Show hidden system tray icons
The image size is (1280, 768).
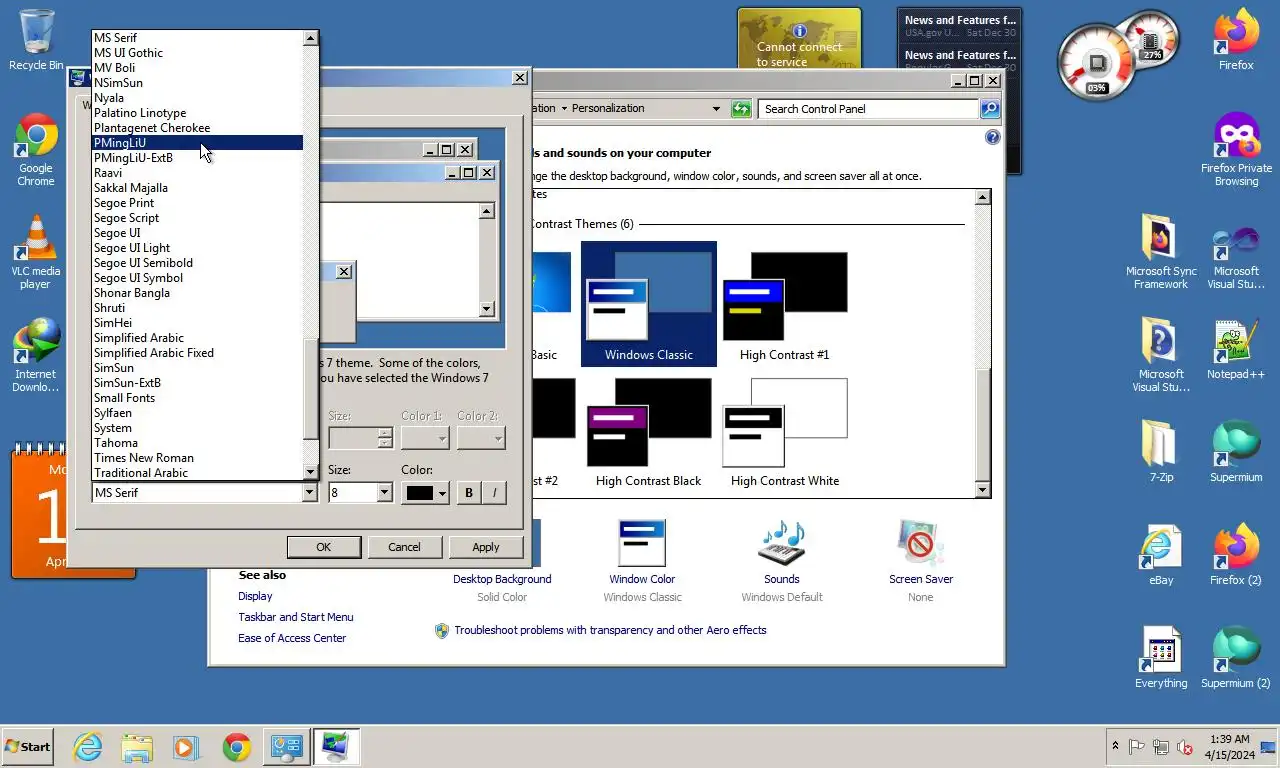pyautogui.click(x=1114, y=747)
